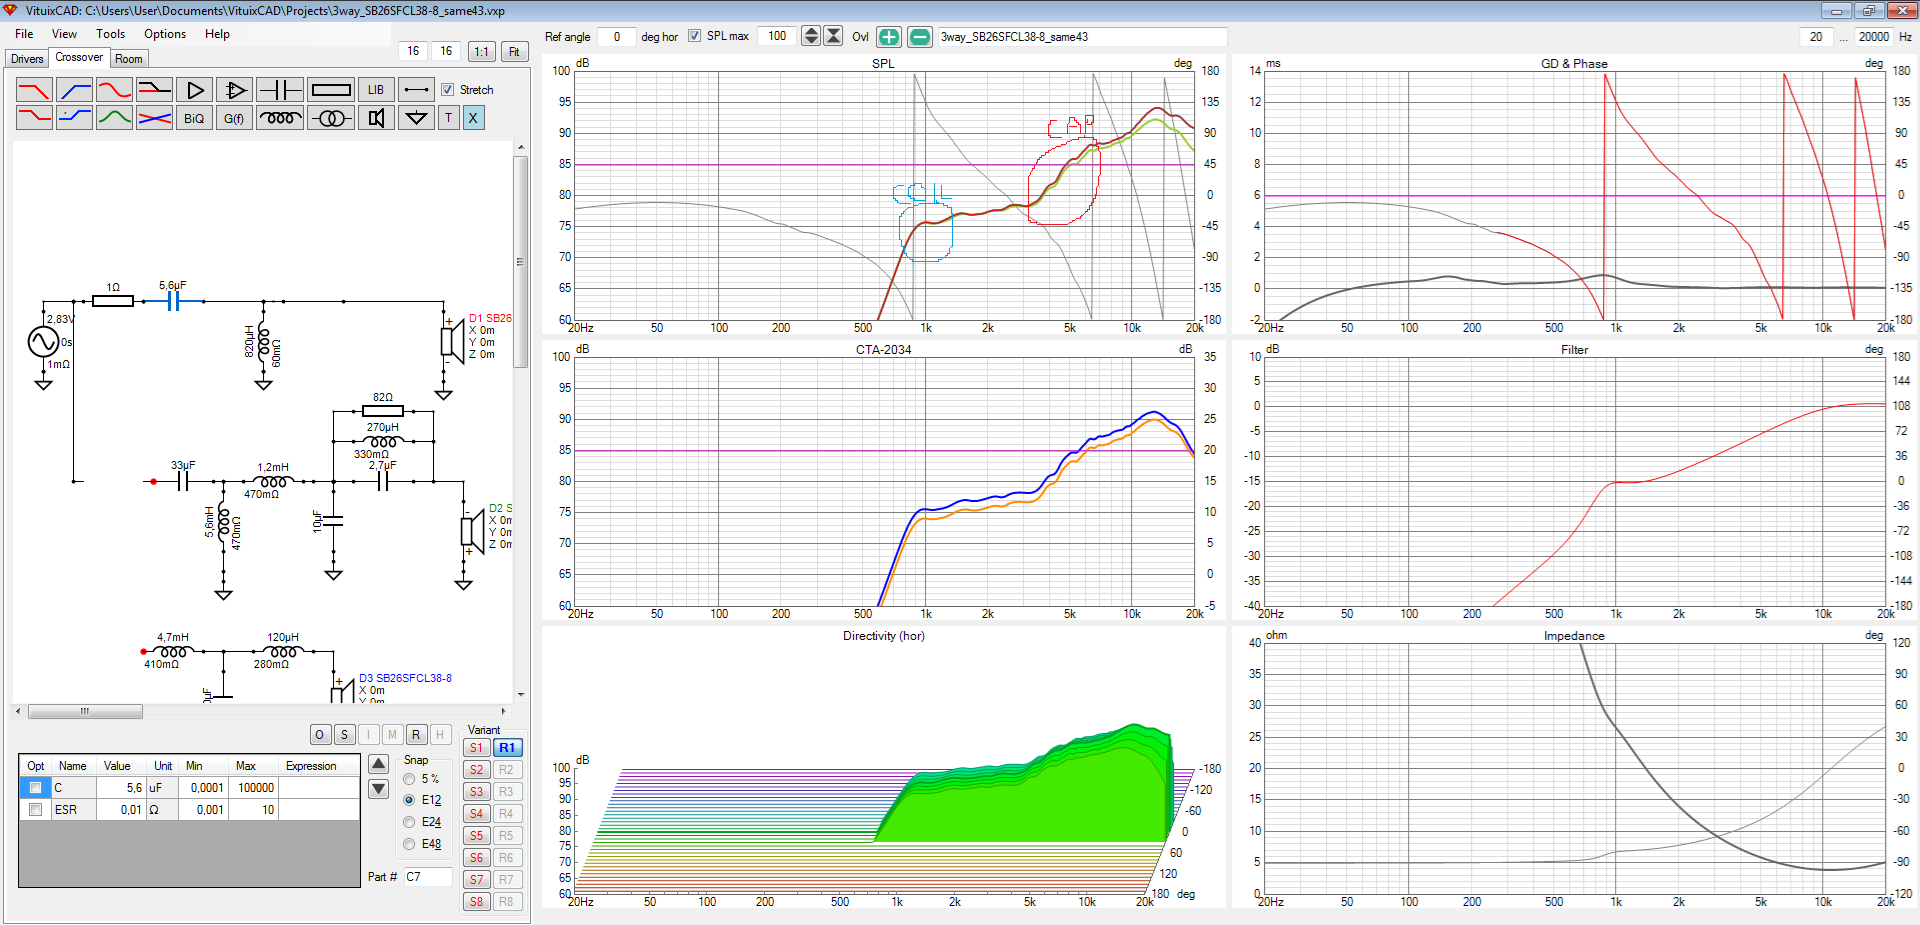Open the Options menu
This screenshot has height=925, width=1920.
click(x=165, y=34)
